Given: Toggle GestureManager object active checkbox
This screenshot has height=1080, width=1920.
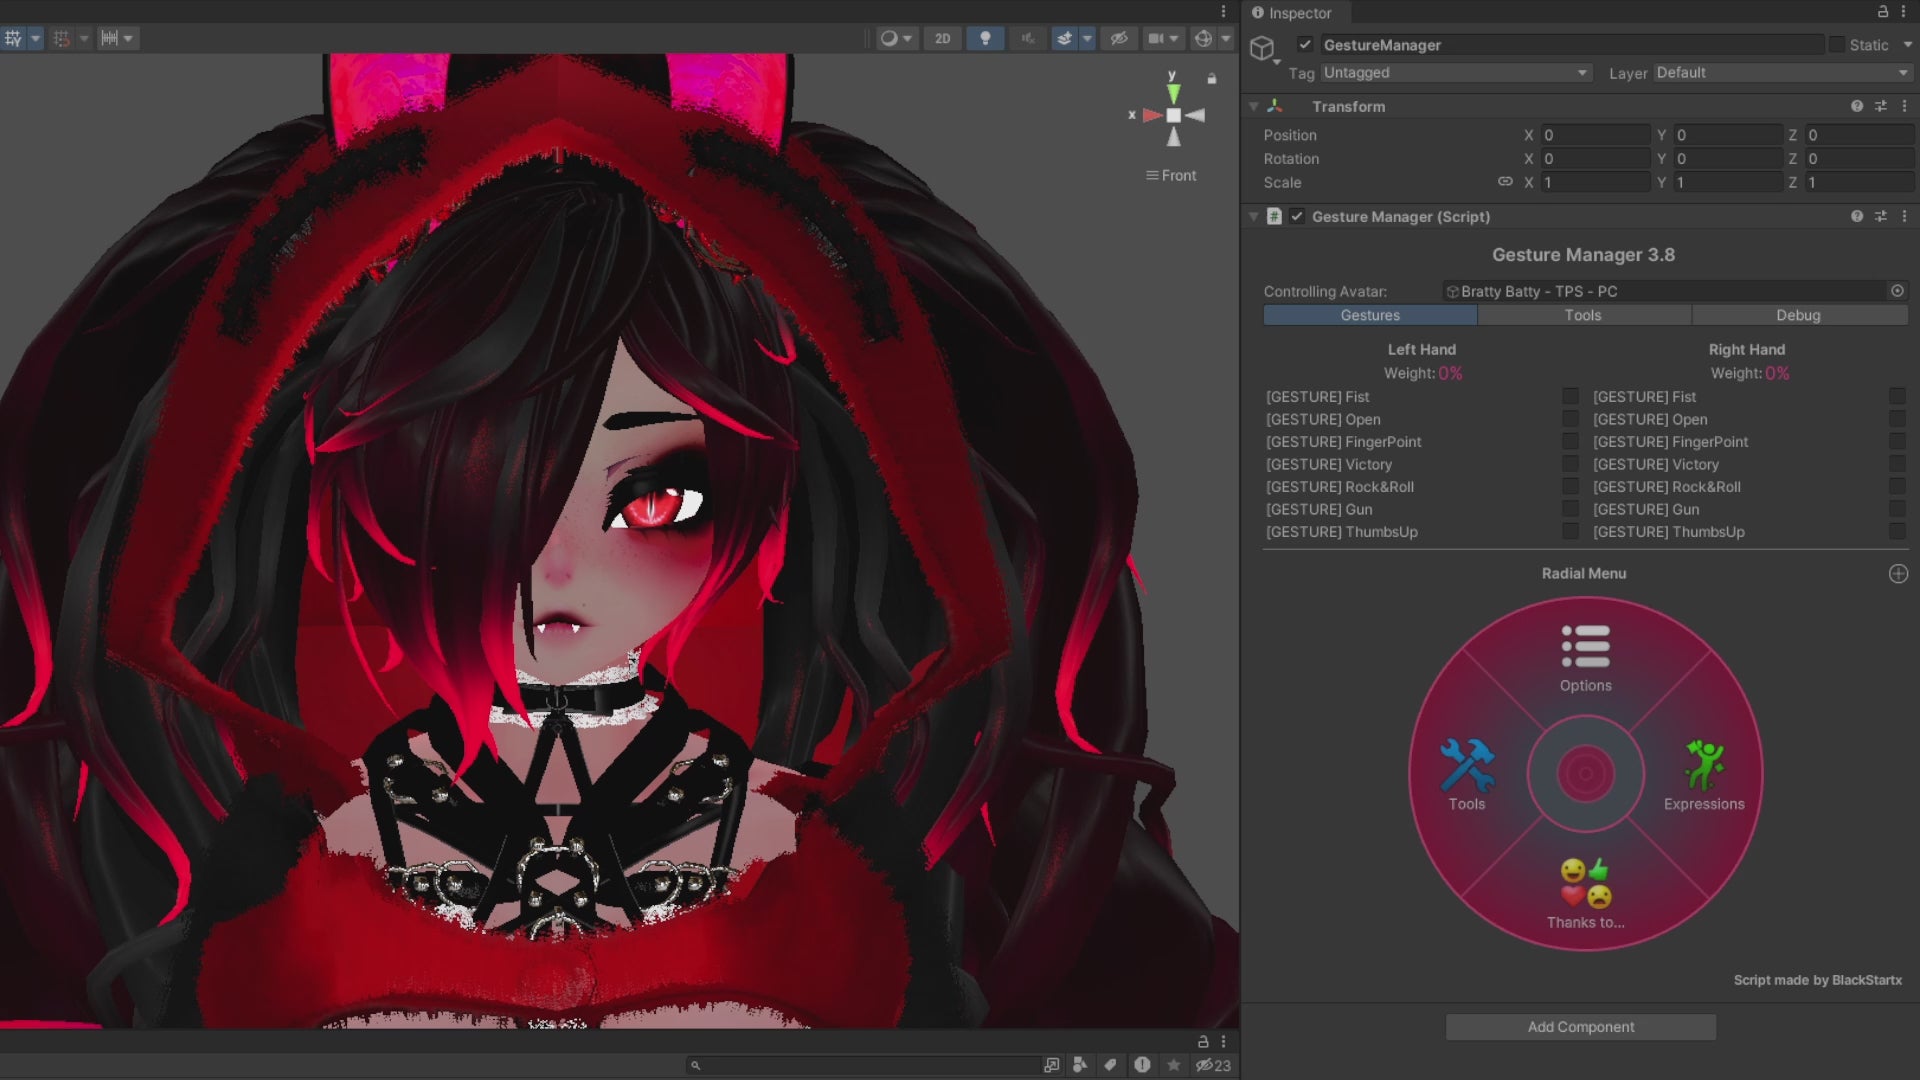Looking at the screenshot, I should pyautogui.click(x=1305, y=45).
